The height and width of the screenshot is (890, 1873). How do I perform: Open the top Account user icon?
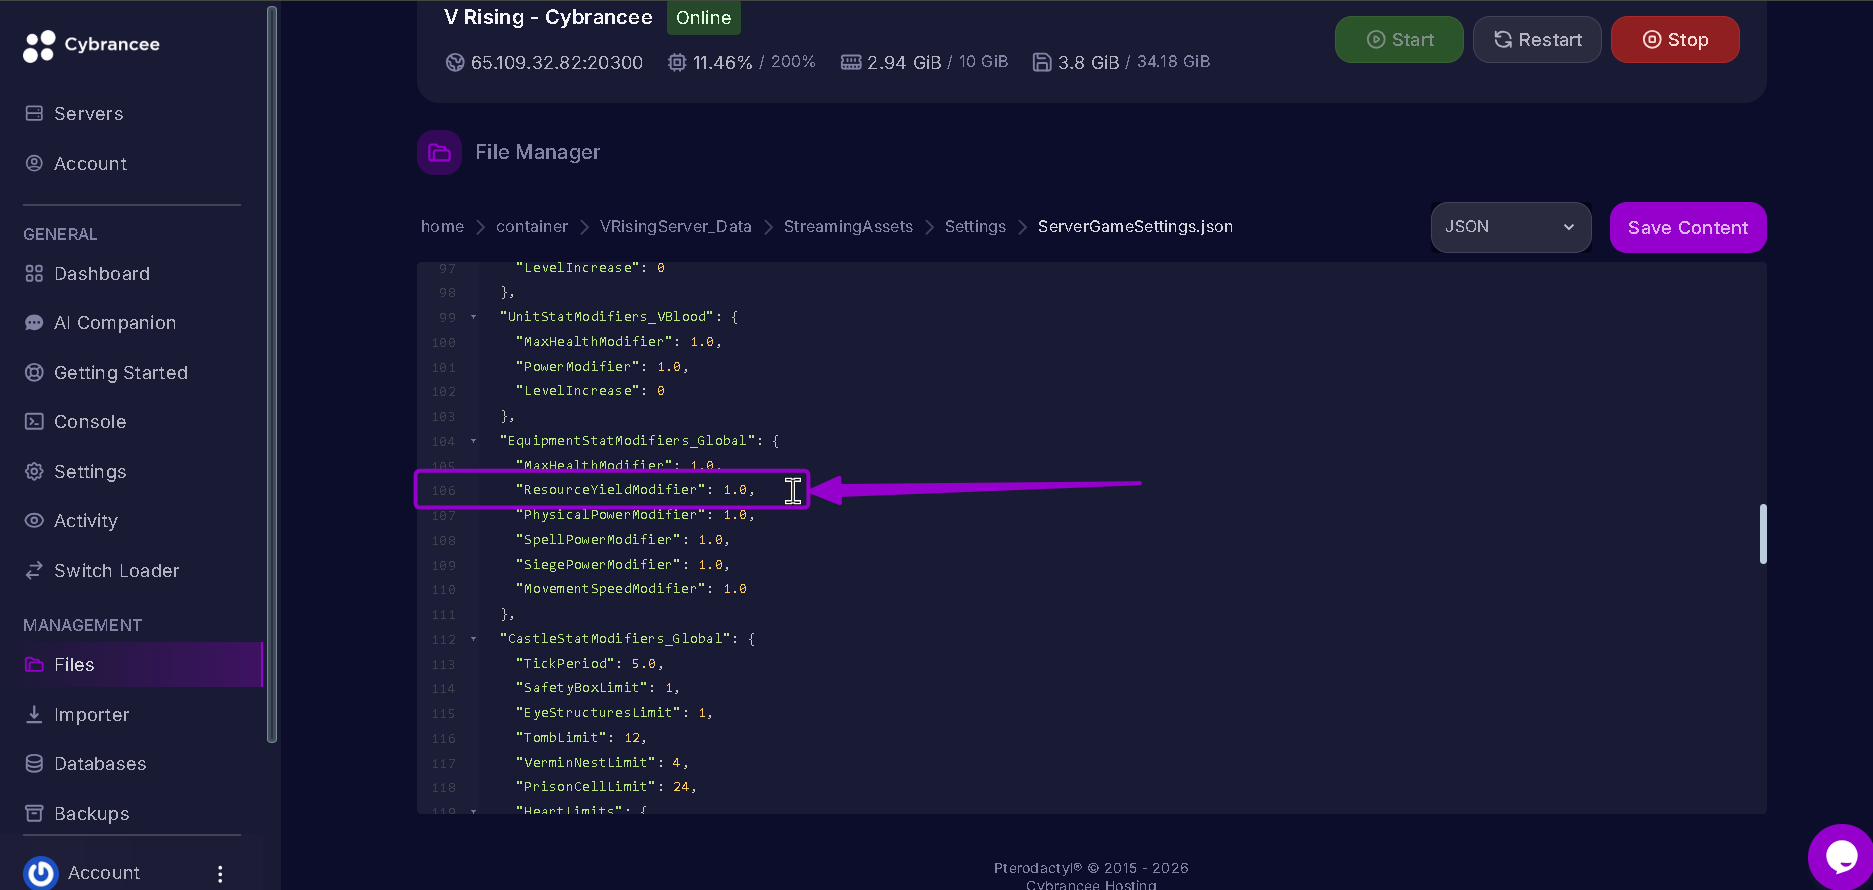point(34,163)
